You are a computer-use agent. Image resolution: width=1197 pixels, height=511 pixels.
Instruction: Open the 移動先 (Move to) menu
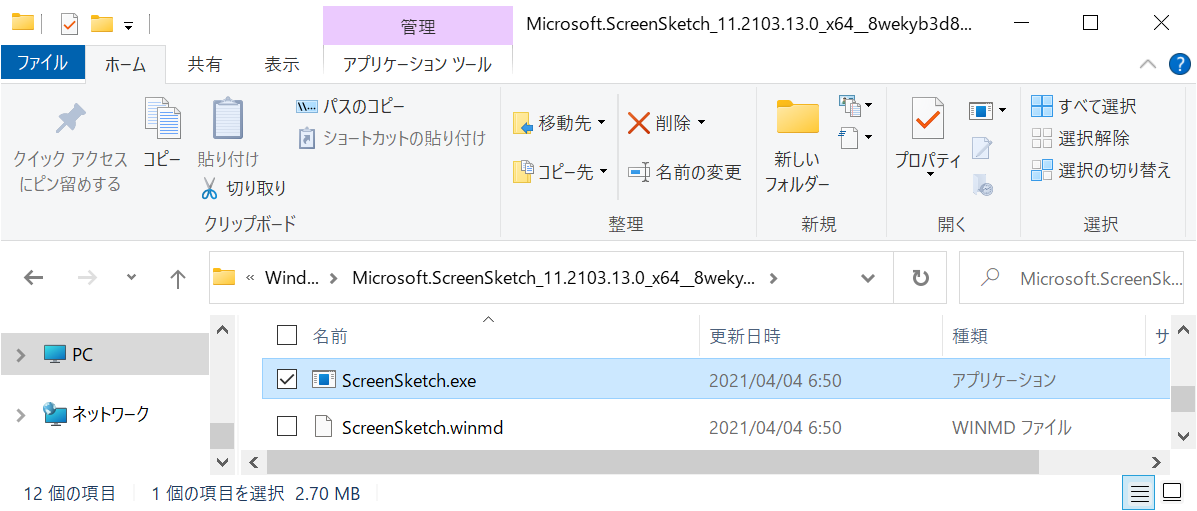click(x=560, y=123)
